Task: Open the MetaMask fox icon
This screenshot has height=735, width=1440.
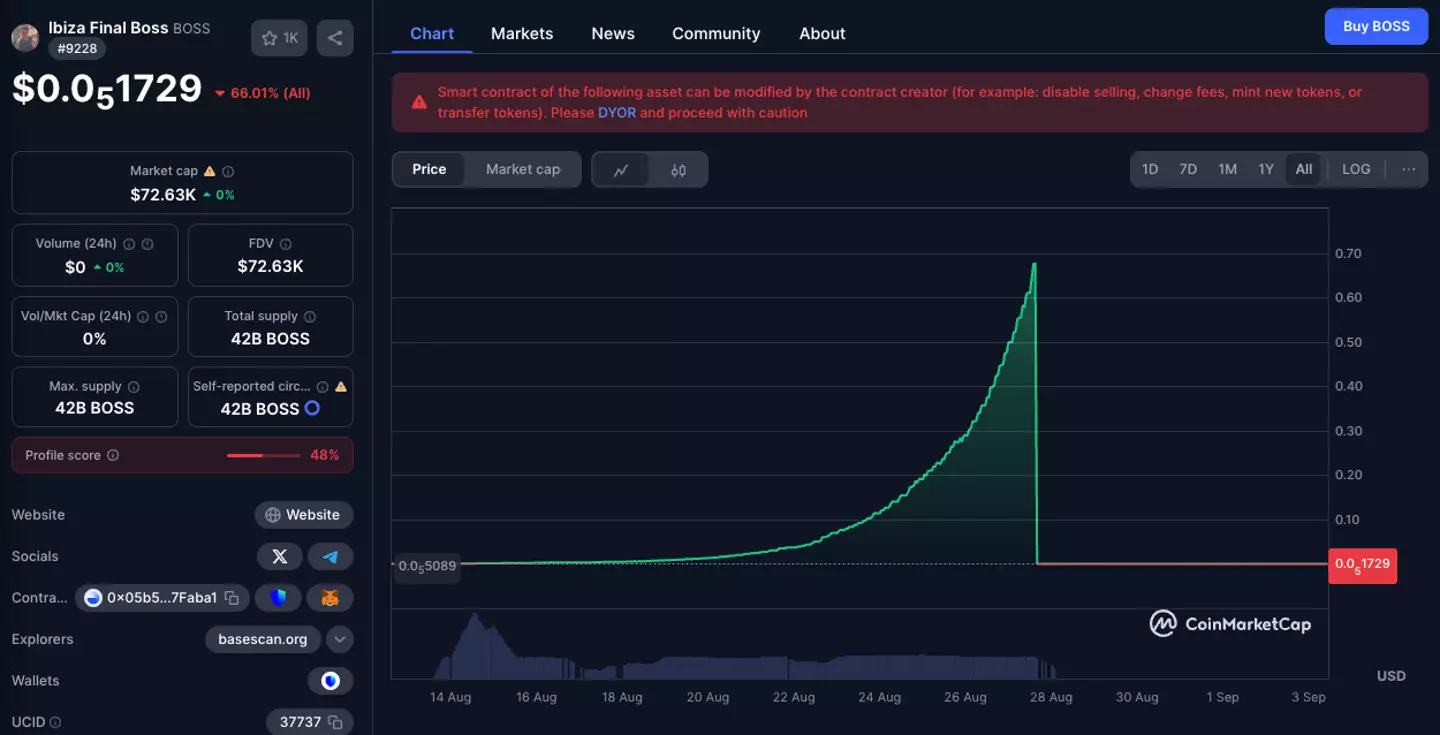Action: (x=330, y=597)
